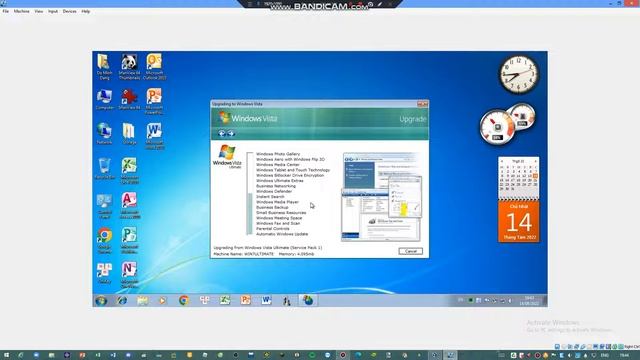Screen dimensions: 640x360
Task: Click the Vista screenshots preview image
Action: [x=381, y=197]
